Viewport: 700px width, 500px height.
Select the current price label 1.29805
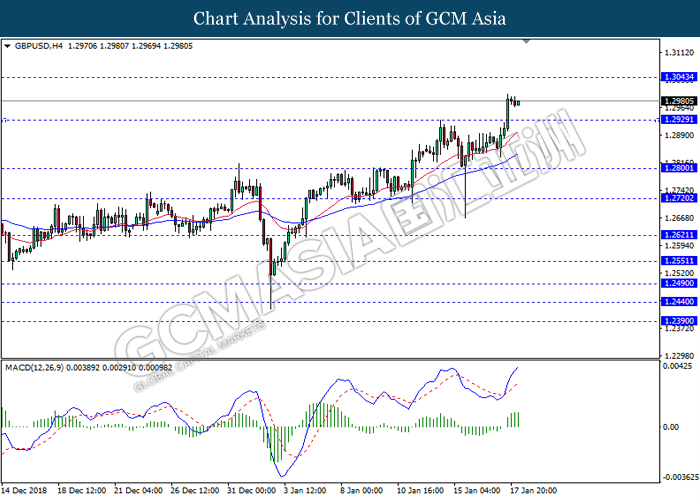coord(679,101)
